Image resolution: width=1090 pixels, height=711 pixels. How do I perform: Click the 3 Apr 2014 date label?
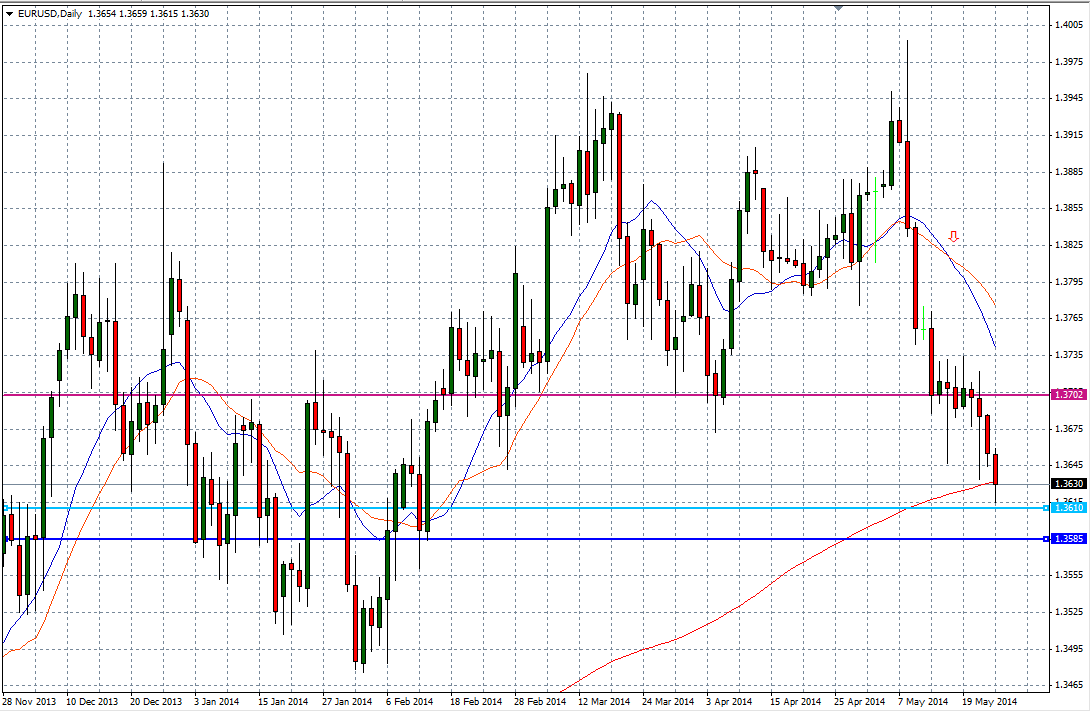click(729, 701)
